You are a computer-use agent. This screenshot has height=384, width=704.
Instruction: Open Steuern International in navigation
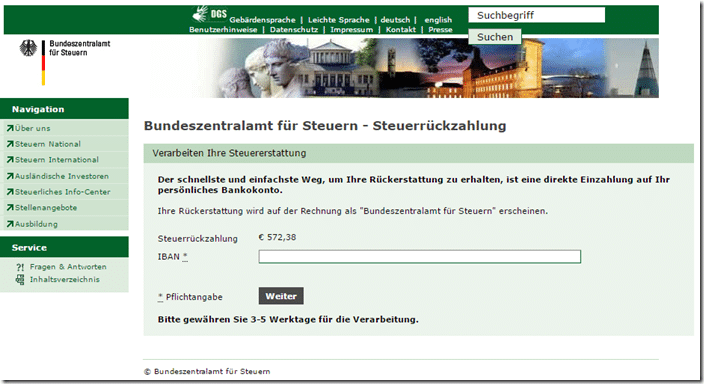click(x=57, y=160)
